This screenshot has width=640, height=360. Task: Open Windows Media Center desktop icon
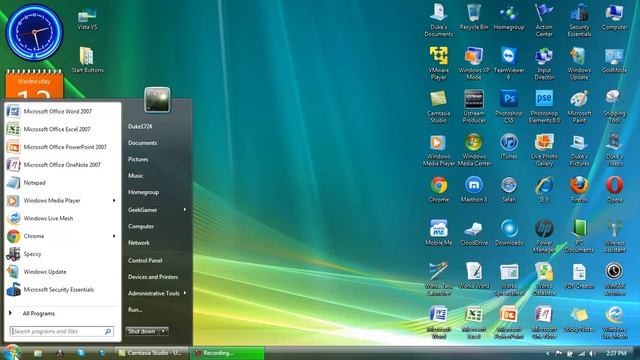(x=473, y=149)
